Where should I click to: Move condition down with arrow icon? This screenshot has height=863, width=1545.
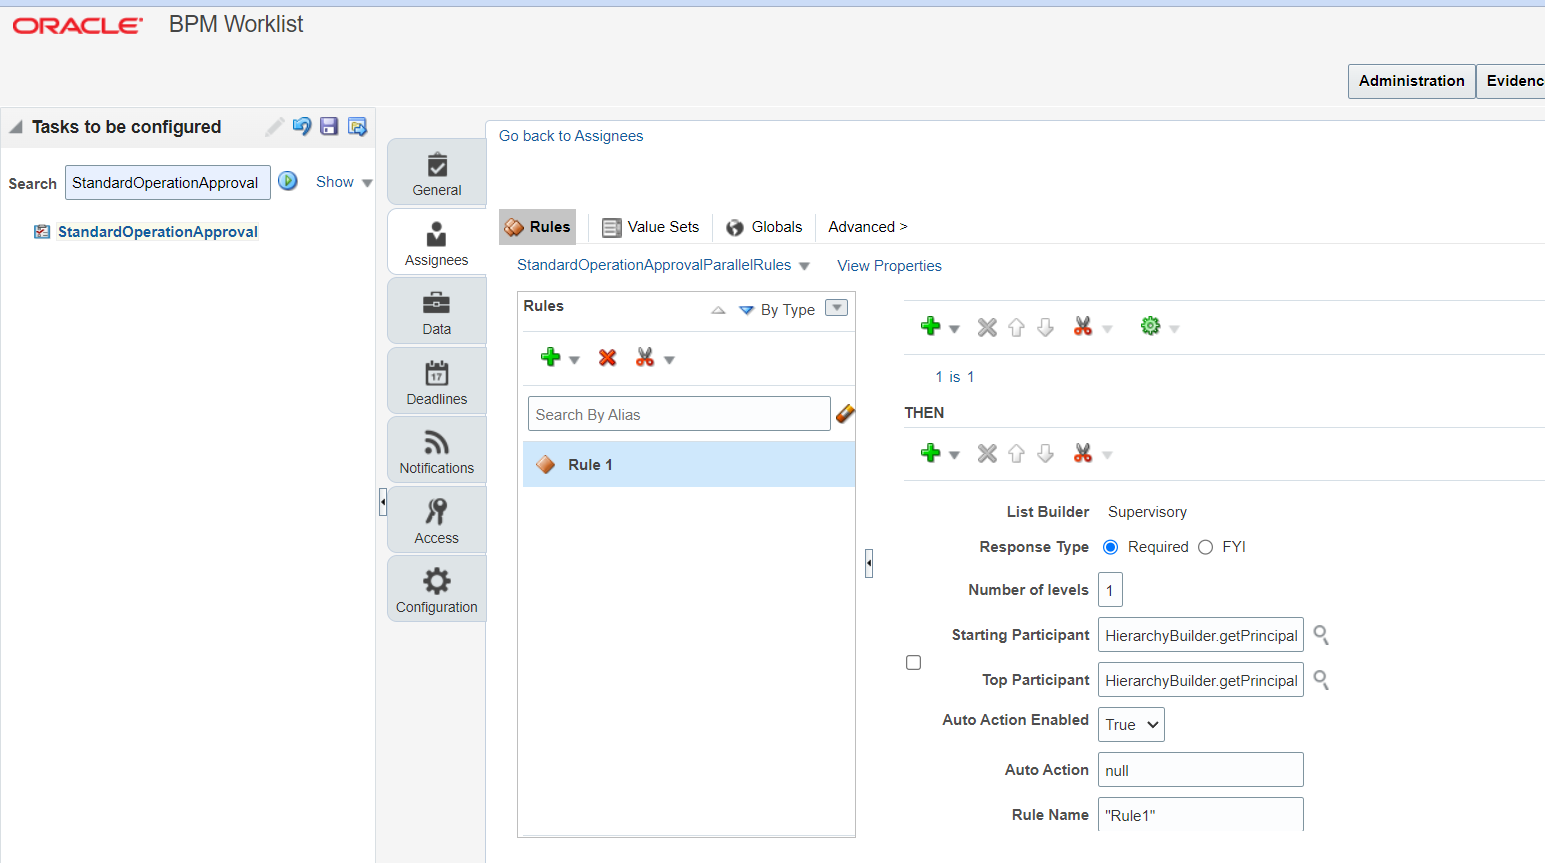[x=1045, y=327]
